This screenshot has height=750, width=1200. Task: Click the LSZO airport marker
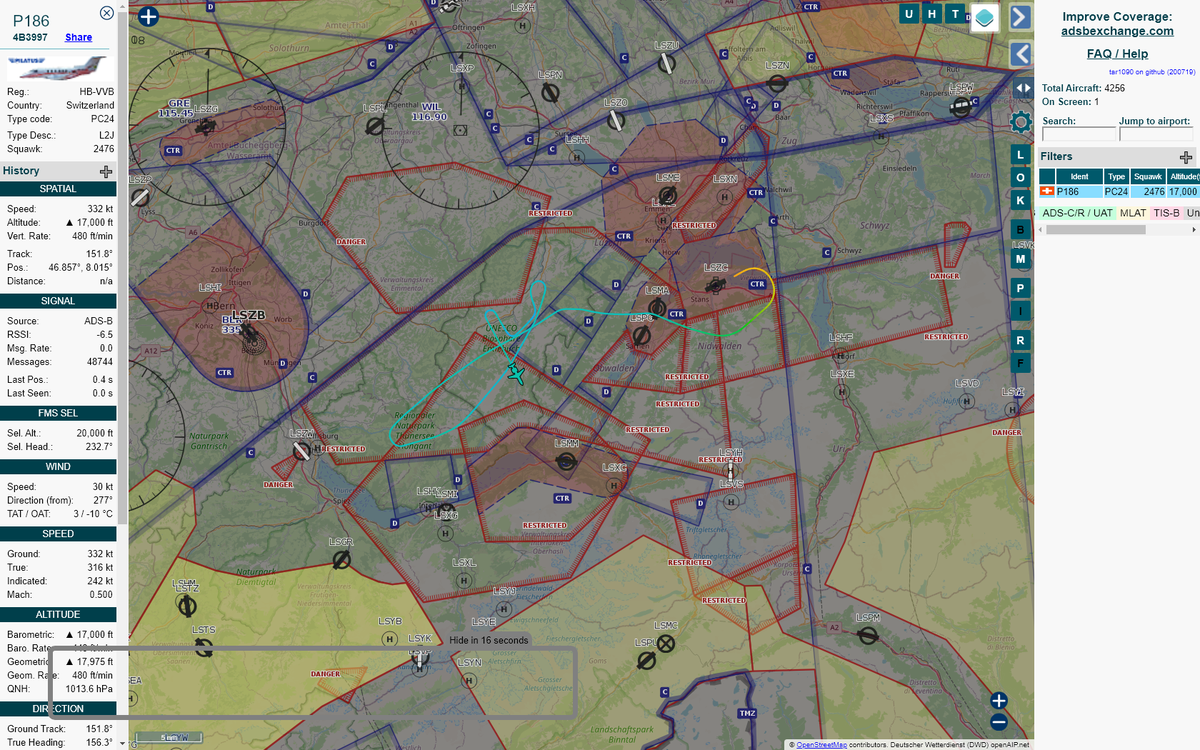click(616, 120)
